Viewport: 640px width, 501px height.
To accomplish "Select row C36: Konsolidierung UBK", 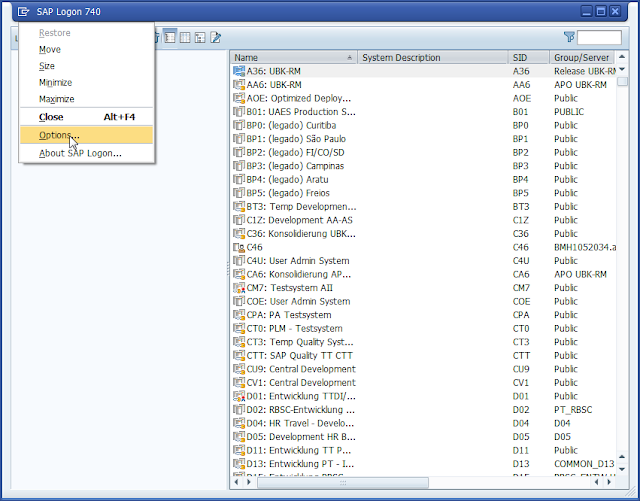I will (424, 234).
